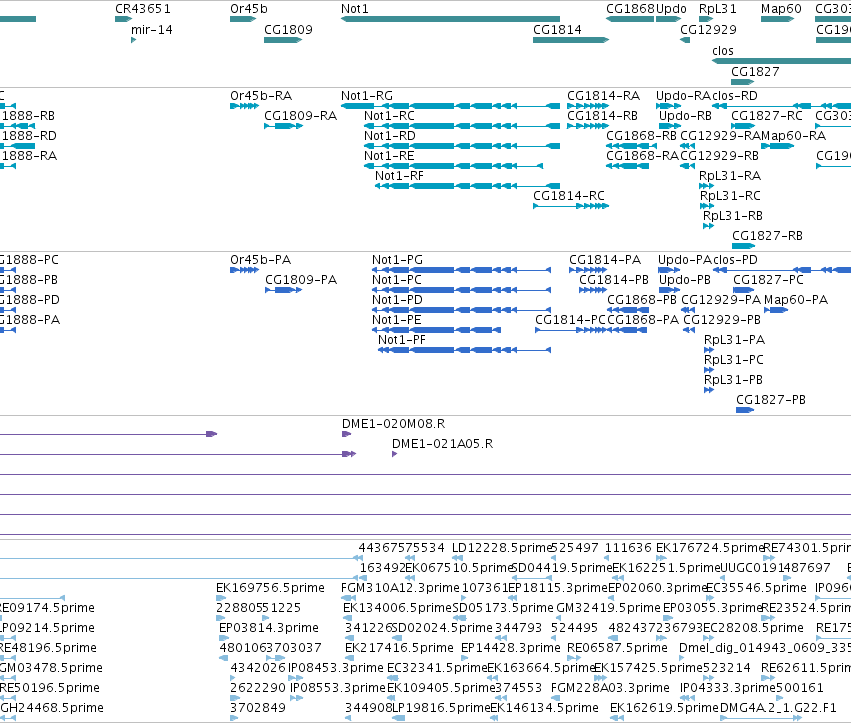Image resolution: width=851 pixels, height=723 pixels.
Task: Click the mir-14 gene label
Action: click(152, 29)
